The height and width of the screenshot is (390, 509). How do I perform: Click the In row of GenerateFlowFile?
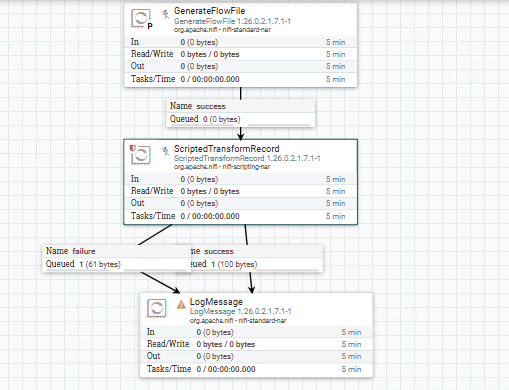(240, 42)
